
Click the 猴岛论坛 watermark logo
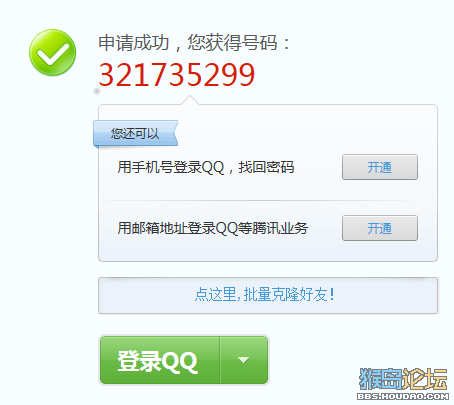403,379
